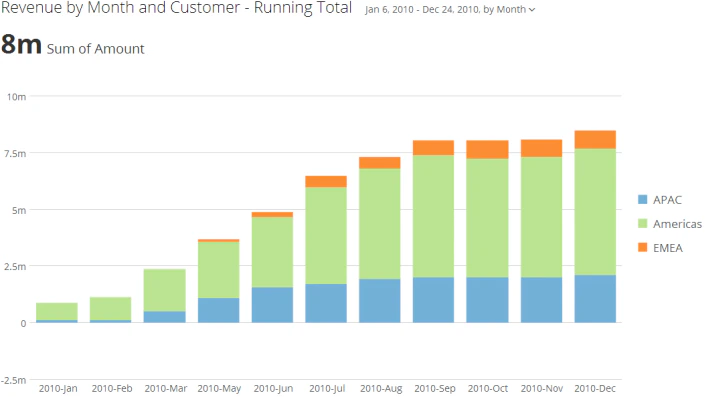Click the 8m Sum of Amount headline
The width and height of the screenshot is (708, 397).
tap(73, 45)
